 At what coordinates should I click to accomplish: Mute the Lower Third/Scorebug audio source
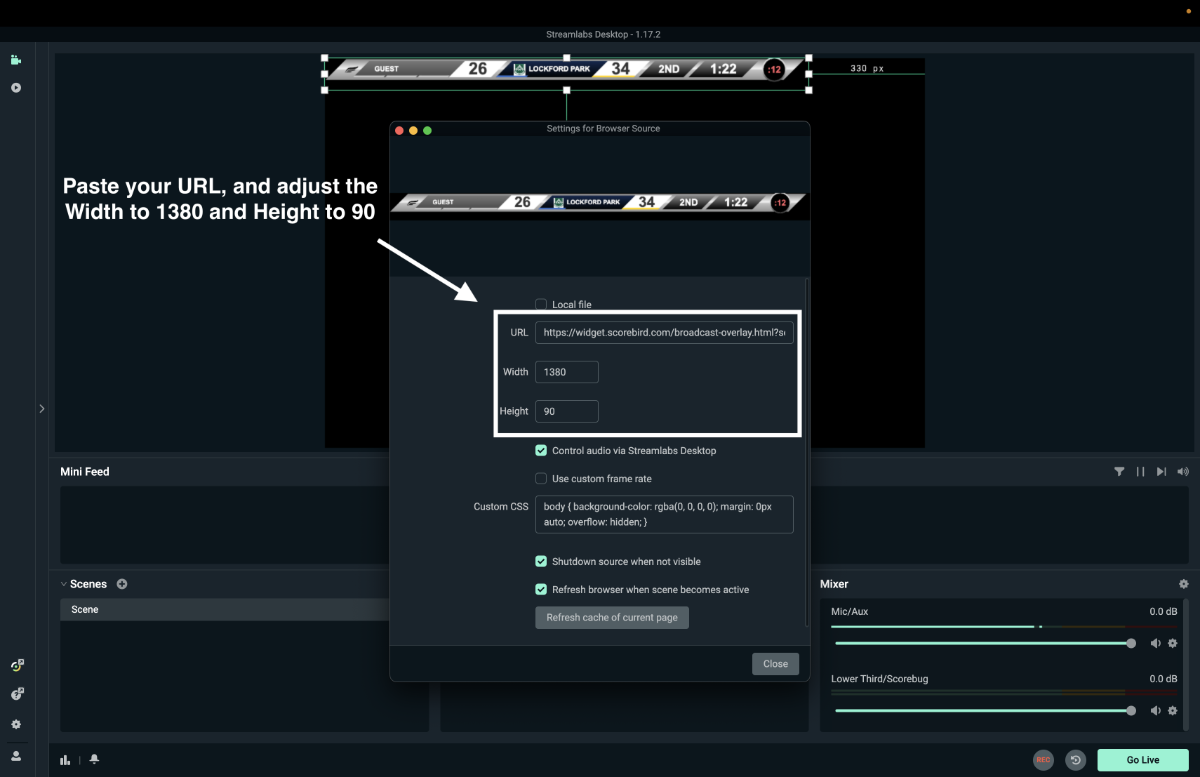click(x=1156, y=710)
